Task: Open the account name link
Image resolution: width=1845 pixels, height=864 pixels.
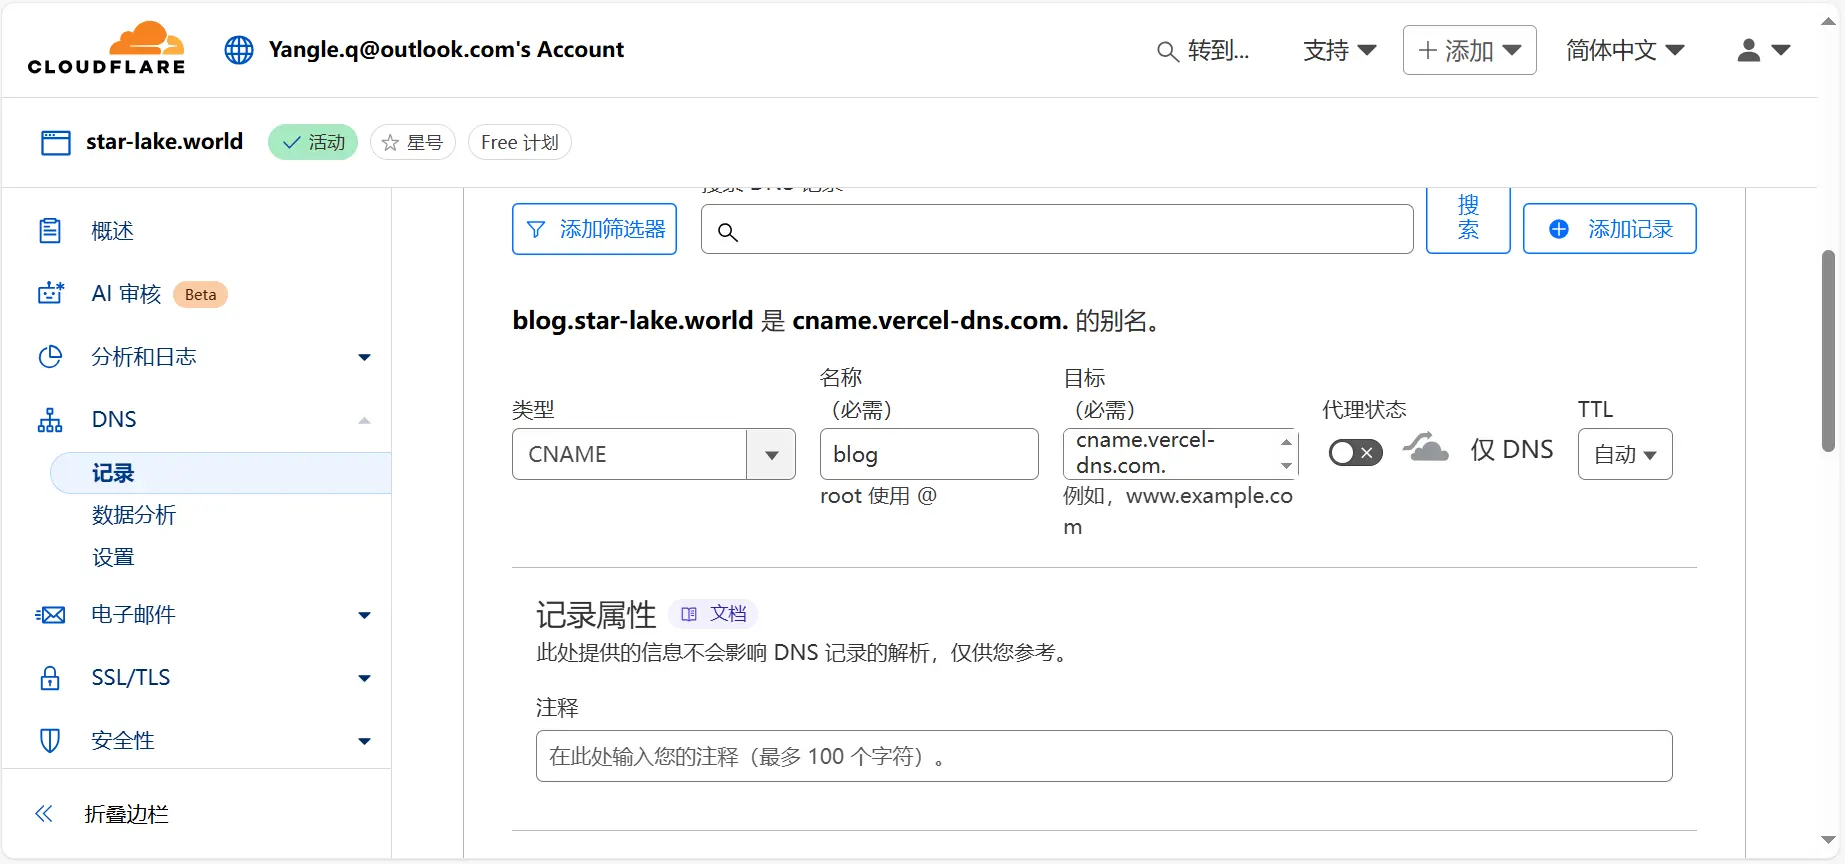Action: [x=446, y=50]
